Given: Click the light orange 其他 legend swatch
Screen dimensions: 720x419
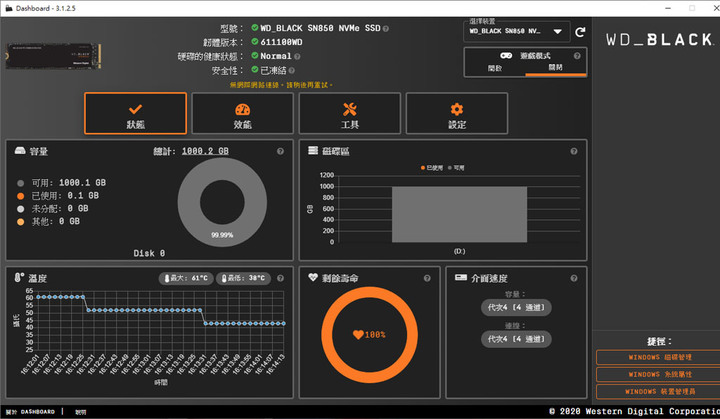Looking at the screenshot, I should click(20, 222).
